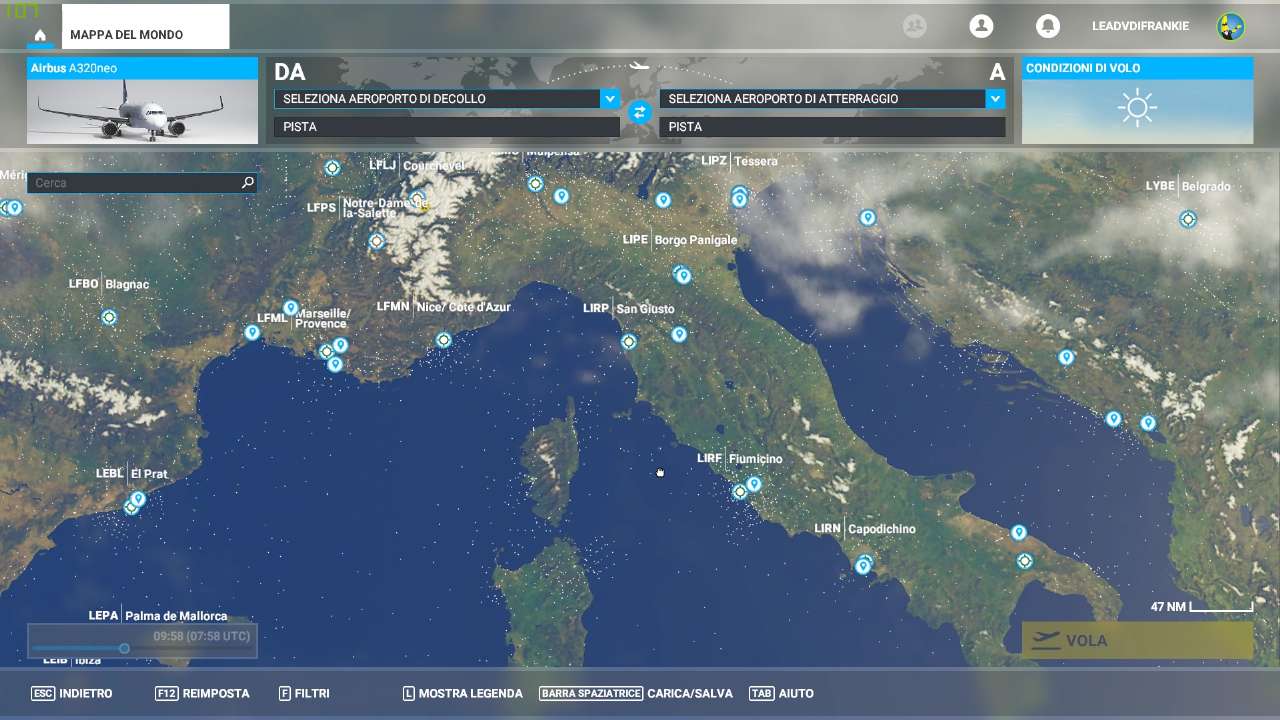The height and width of the screenshot is (720, 1280).
Task: Expand the departure airport dropdown arrow
Action: click(609, 99)
